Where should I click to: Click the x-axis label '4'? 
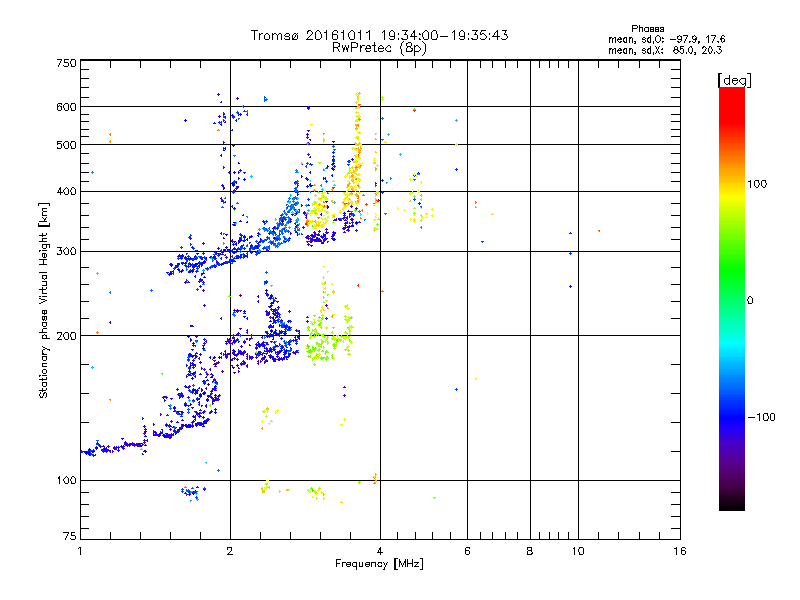[x=380, y=551]
